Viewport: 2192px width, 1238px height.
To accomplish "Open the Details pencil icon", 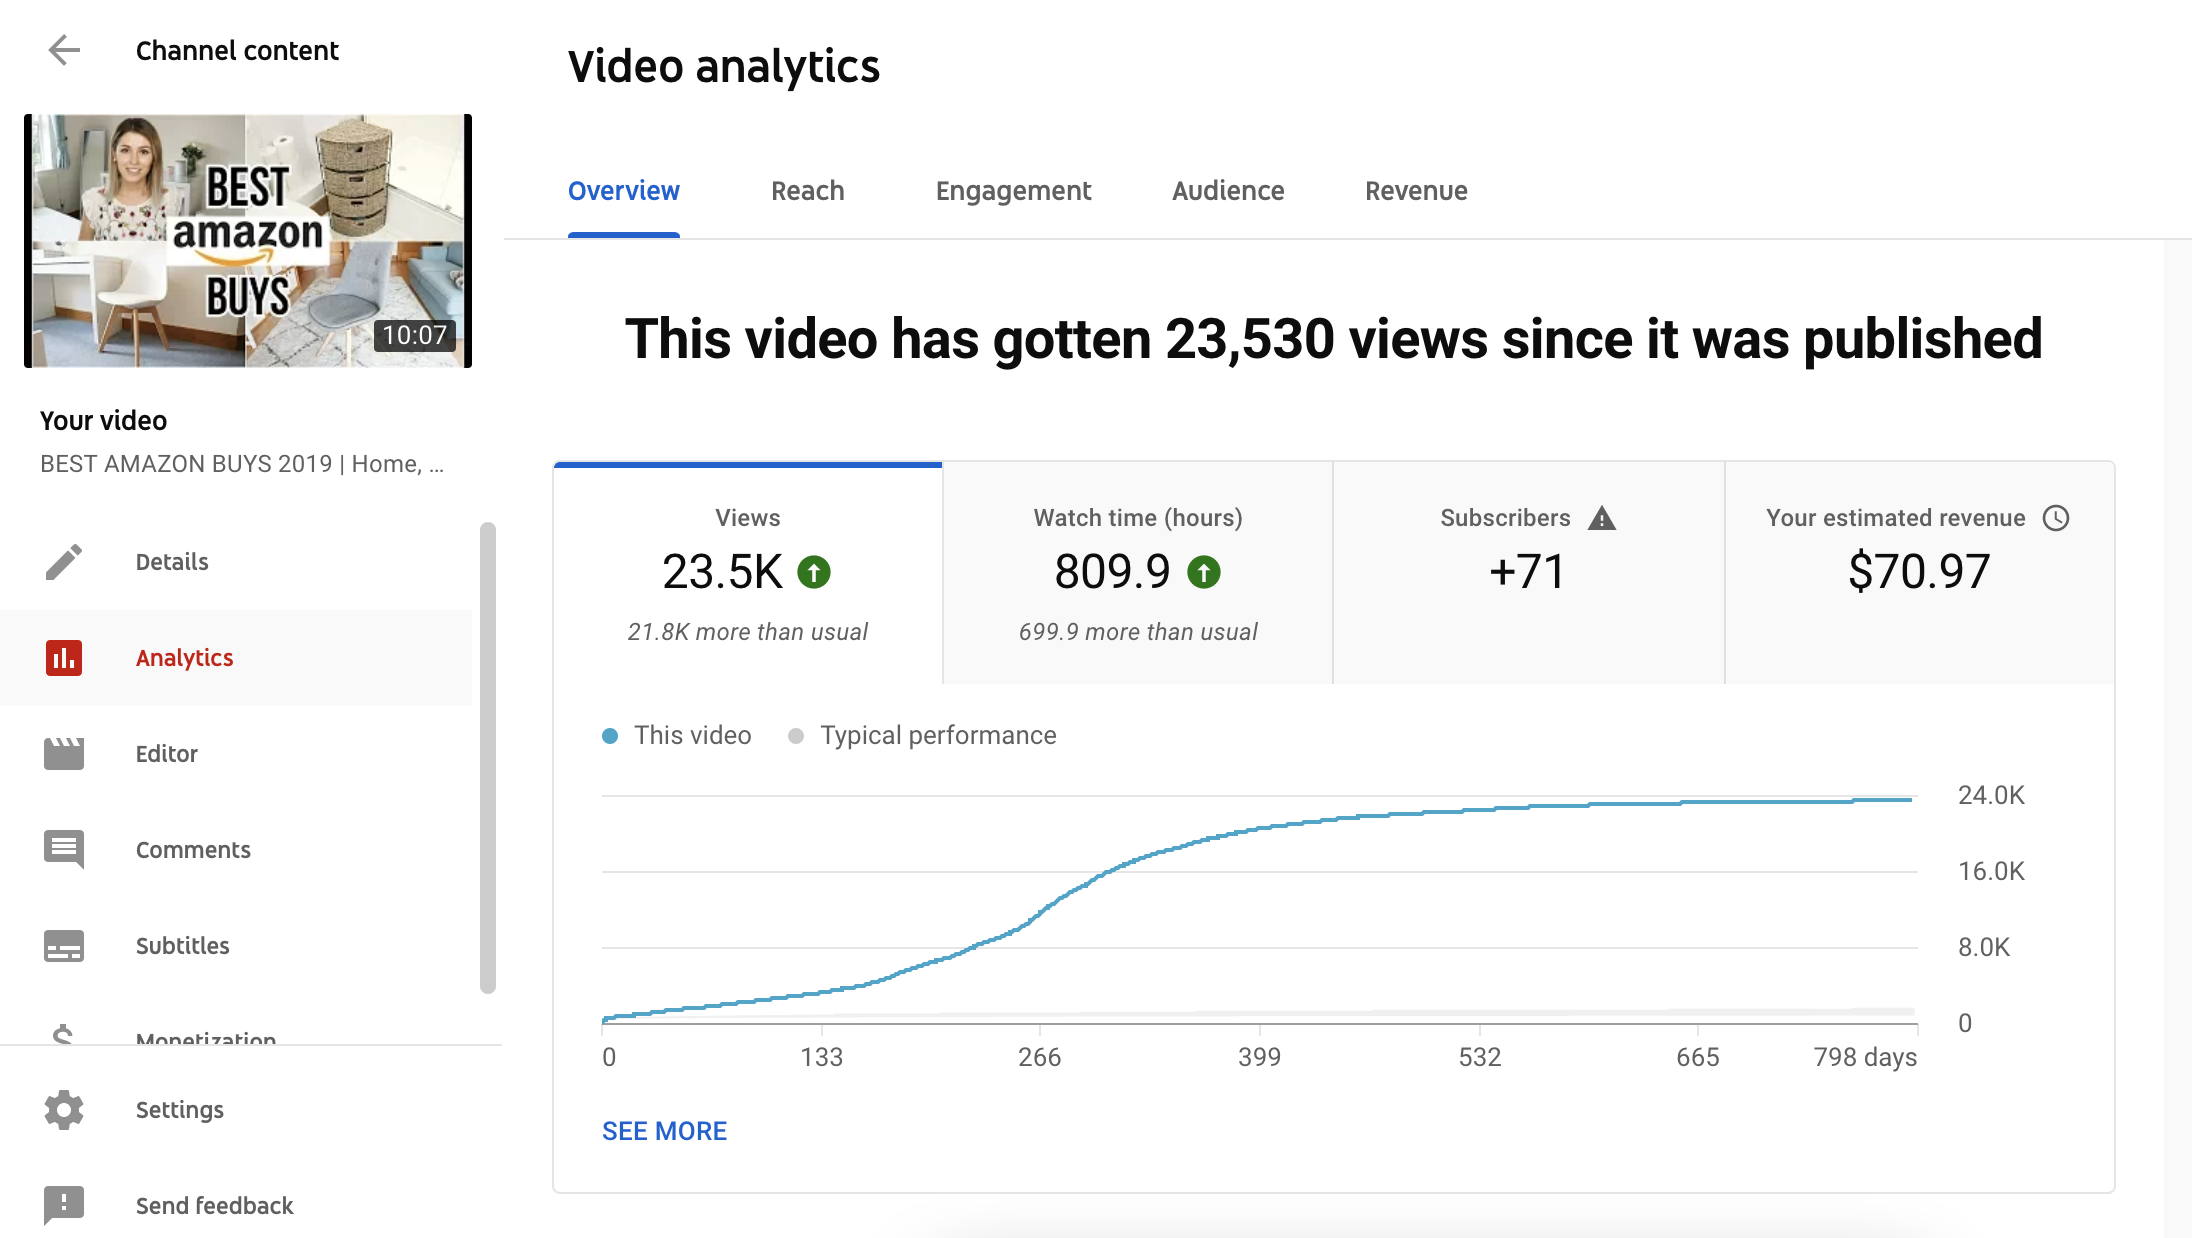I will tap(64, 562).
